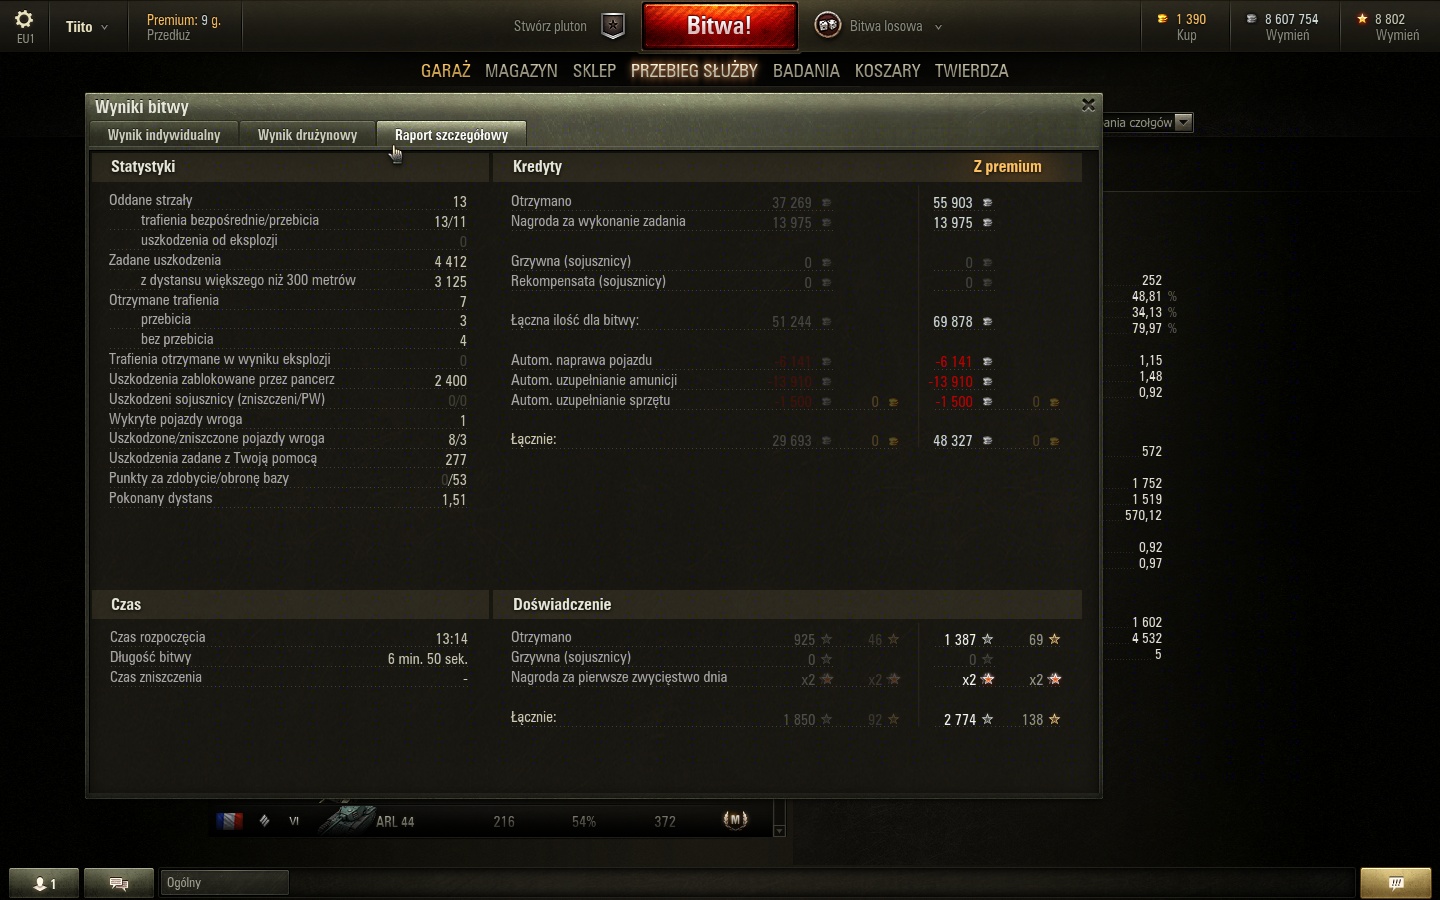Close the Wyniki bitwy window
The width and height of the screenshot is (1440, 900).
1088,104
